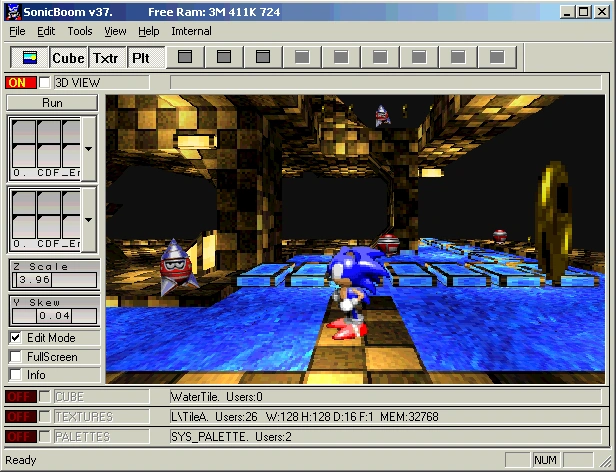Click the Z Scale slider
616x472 pixels.
[x=55, y=280]
